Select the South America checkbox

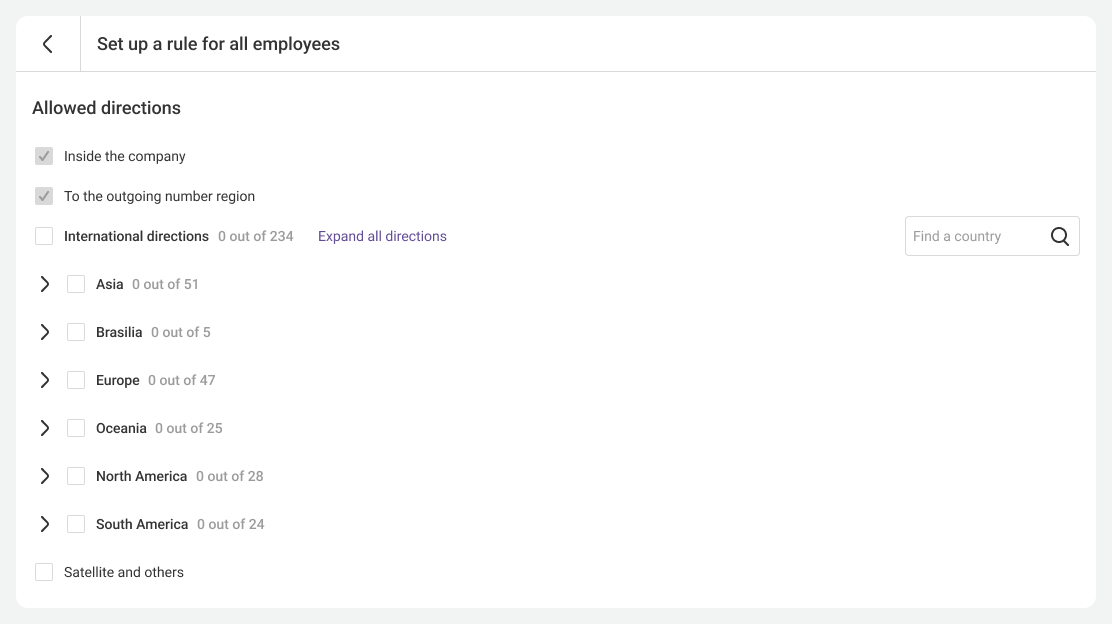pos(76,524)
